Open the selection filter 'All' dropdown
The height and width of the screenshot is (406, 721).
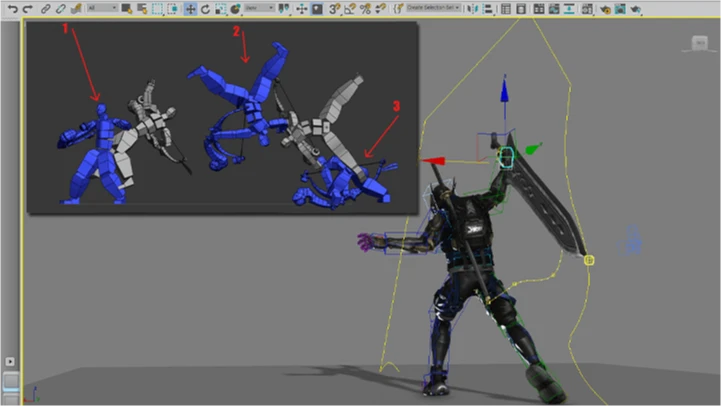click(x=102, y=8)
